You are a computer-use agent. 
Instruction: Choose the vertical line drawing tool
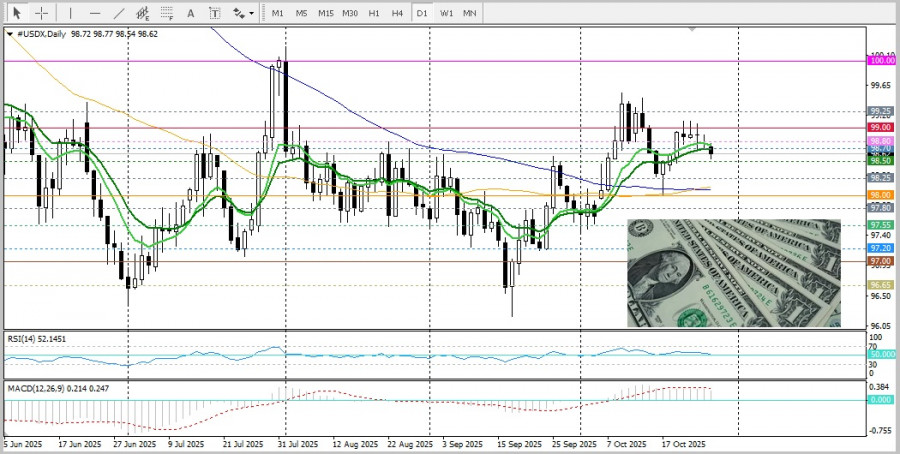[x=71, y=13]
